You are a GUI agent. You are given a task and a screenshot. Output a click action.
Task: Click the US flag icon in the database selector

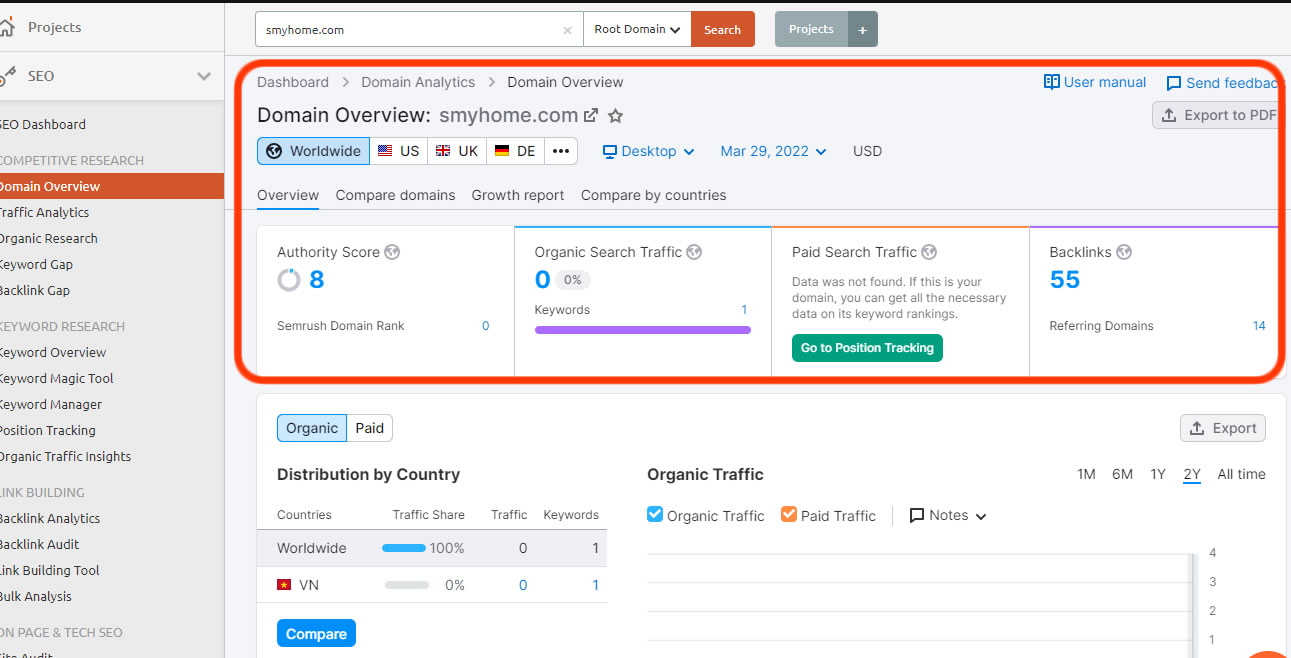385,151
